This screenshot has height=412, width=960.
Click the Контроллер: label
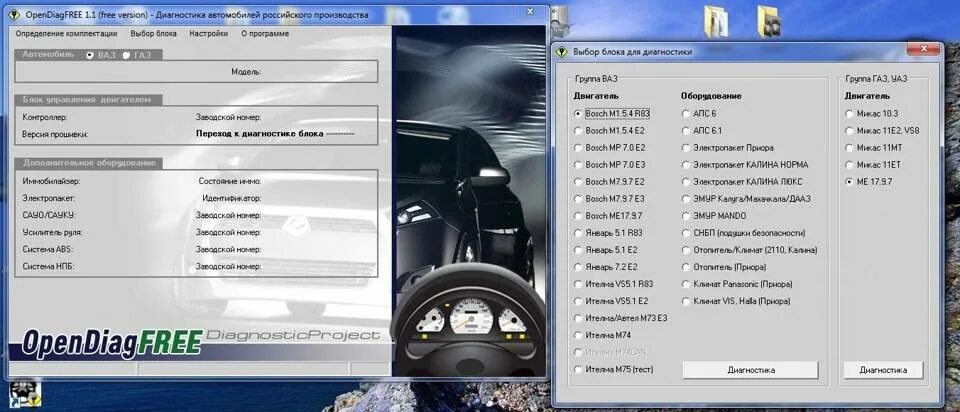[45, 117]
